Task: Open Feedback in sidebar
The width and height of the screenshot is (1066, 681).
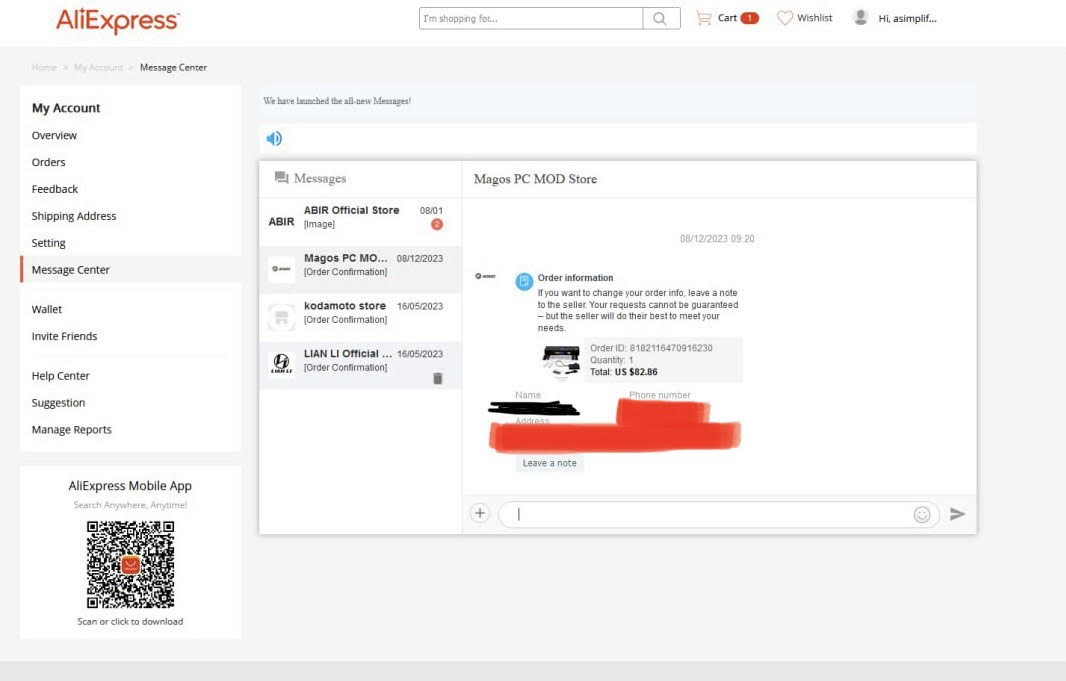Action: click(x=55, y=189)
